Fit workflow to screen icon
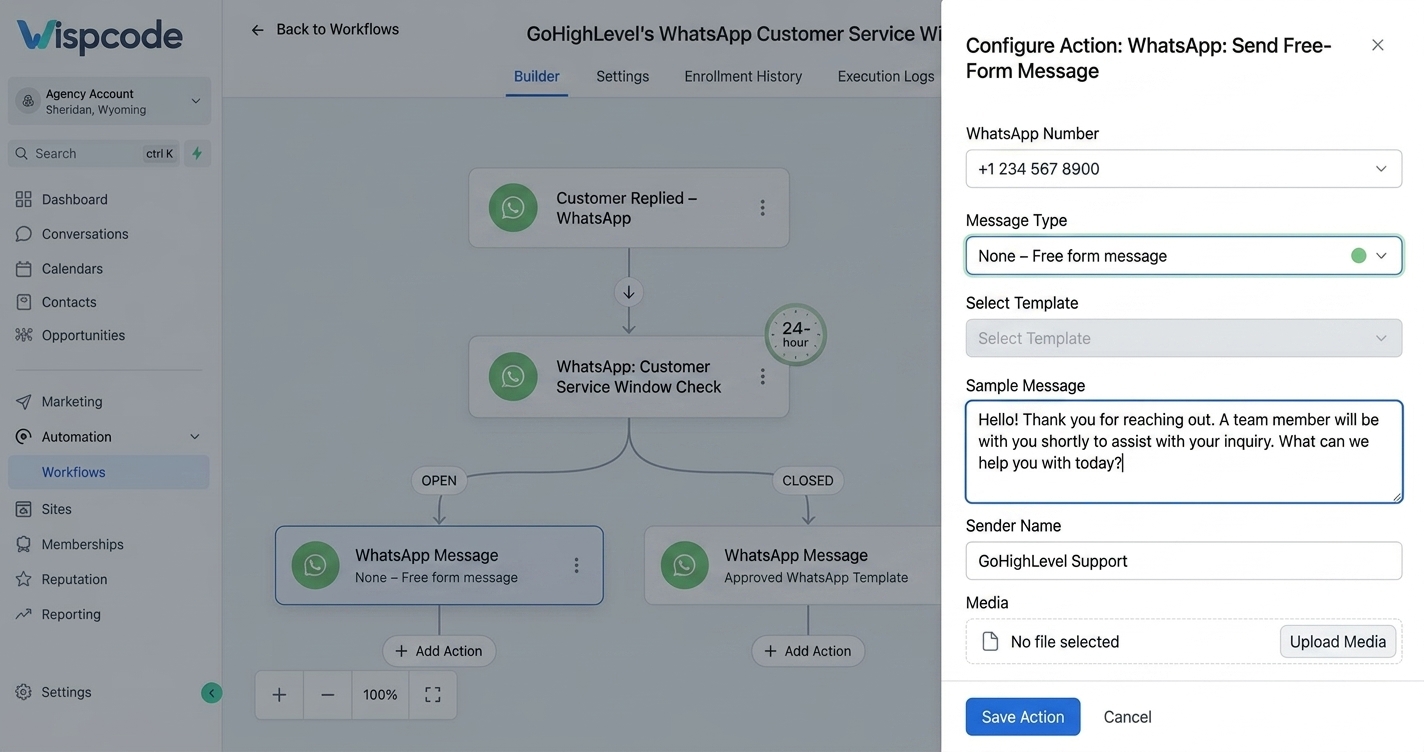1424x752 pixels. point(433,695)
